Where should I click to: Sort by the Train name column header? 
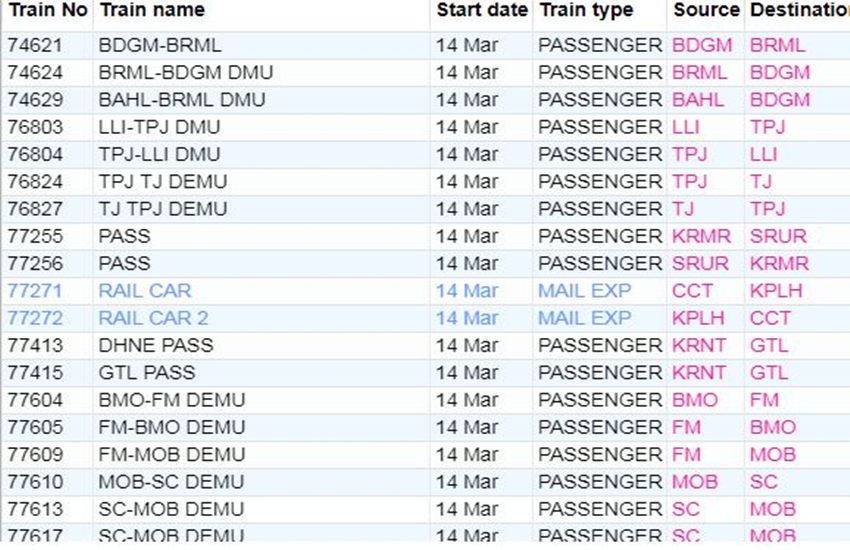coord(151,11)
